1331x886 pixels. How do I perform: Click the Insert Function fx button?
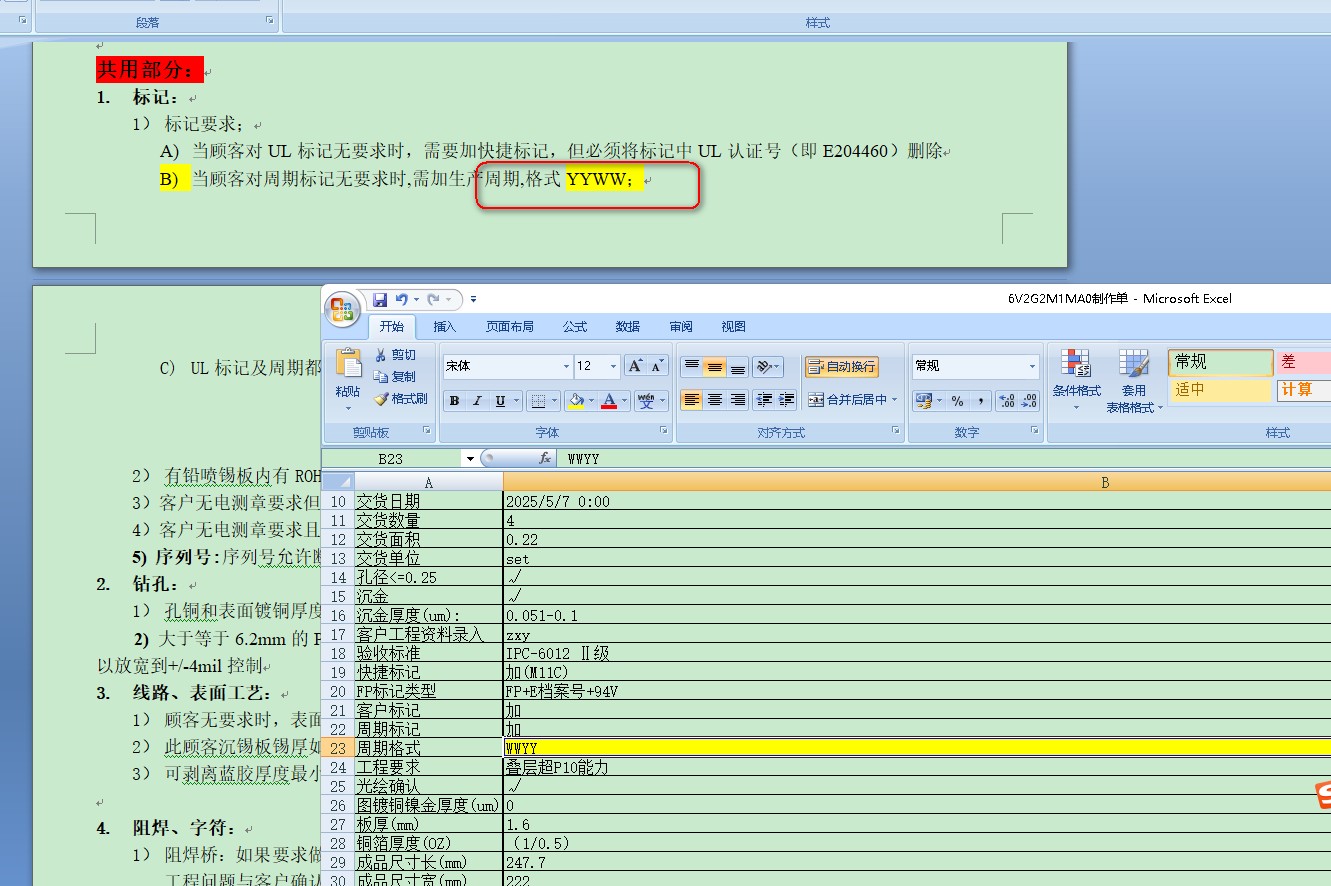tap(545, 458)
